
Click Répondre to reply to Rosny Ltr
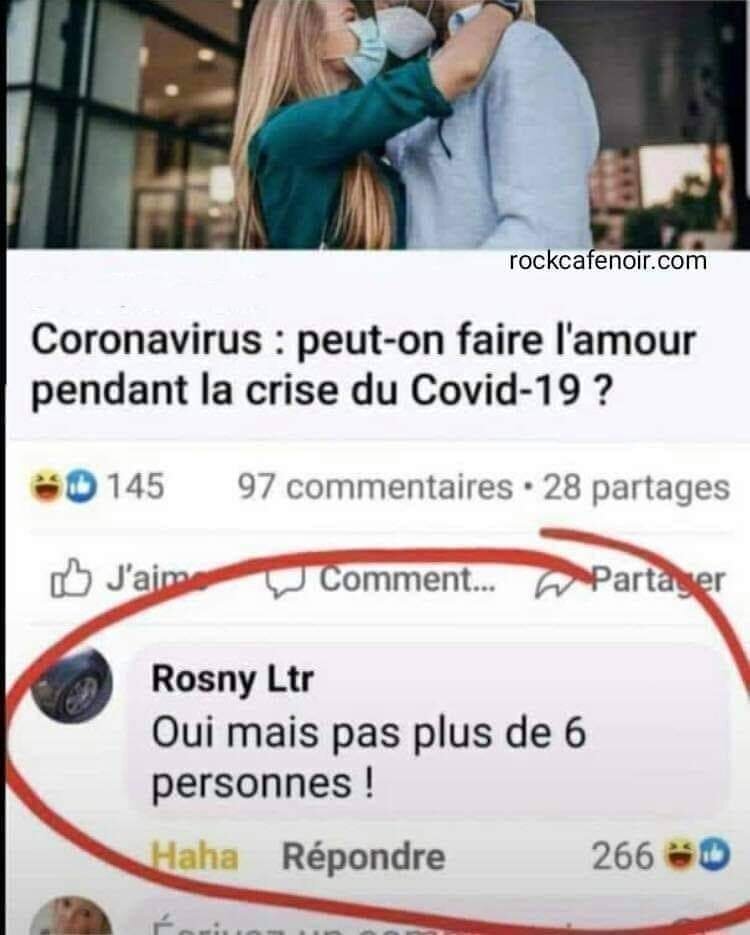point(363,857)
